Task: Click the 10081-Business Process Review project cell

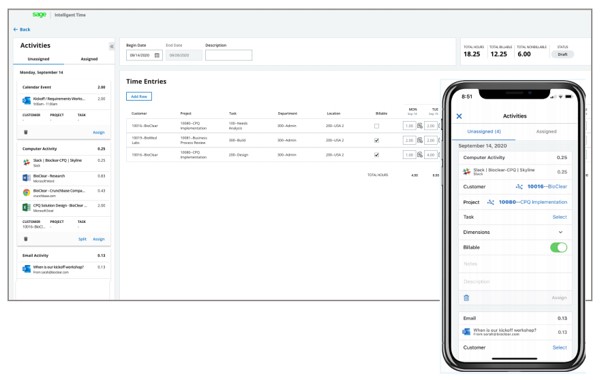Action: tap(194, 140)
